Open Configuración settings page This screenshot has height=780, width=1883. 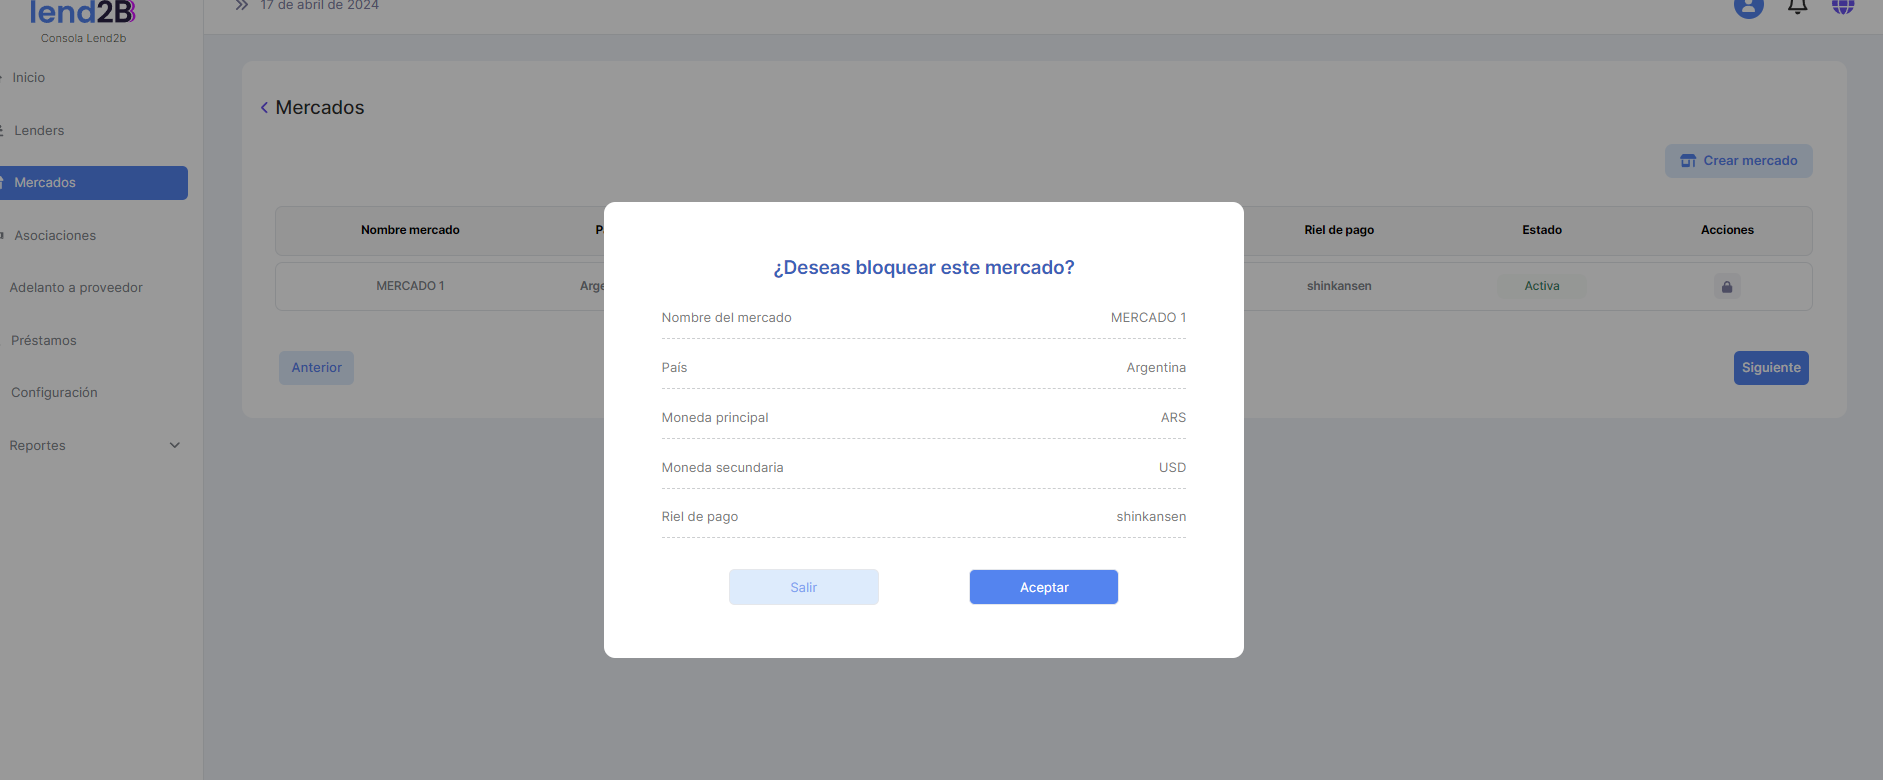click(54, 393)
